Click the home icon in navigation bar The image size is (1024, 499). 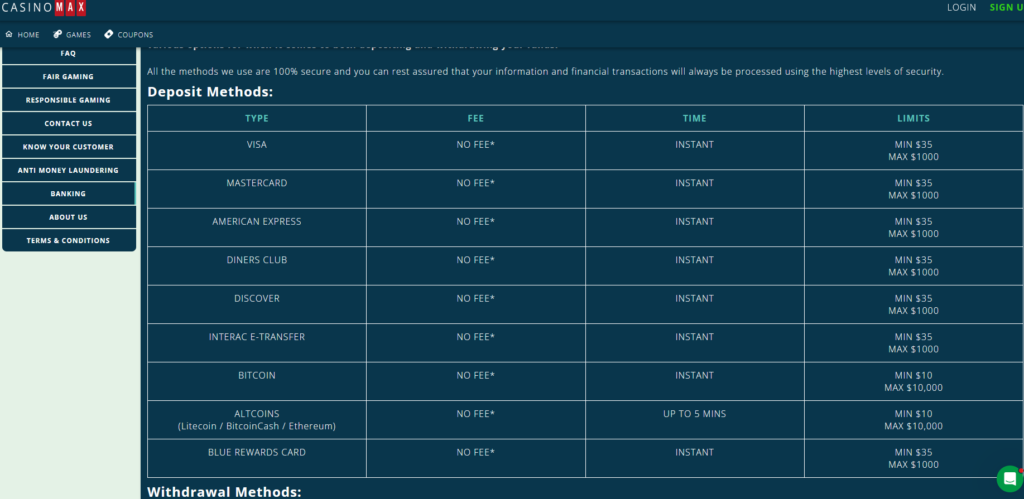pyautogui.click(x=9, y=35)
